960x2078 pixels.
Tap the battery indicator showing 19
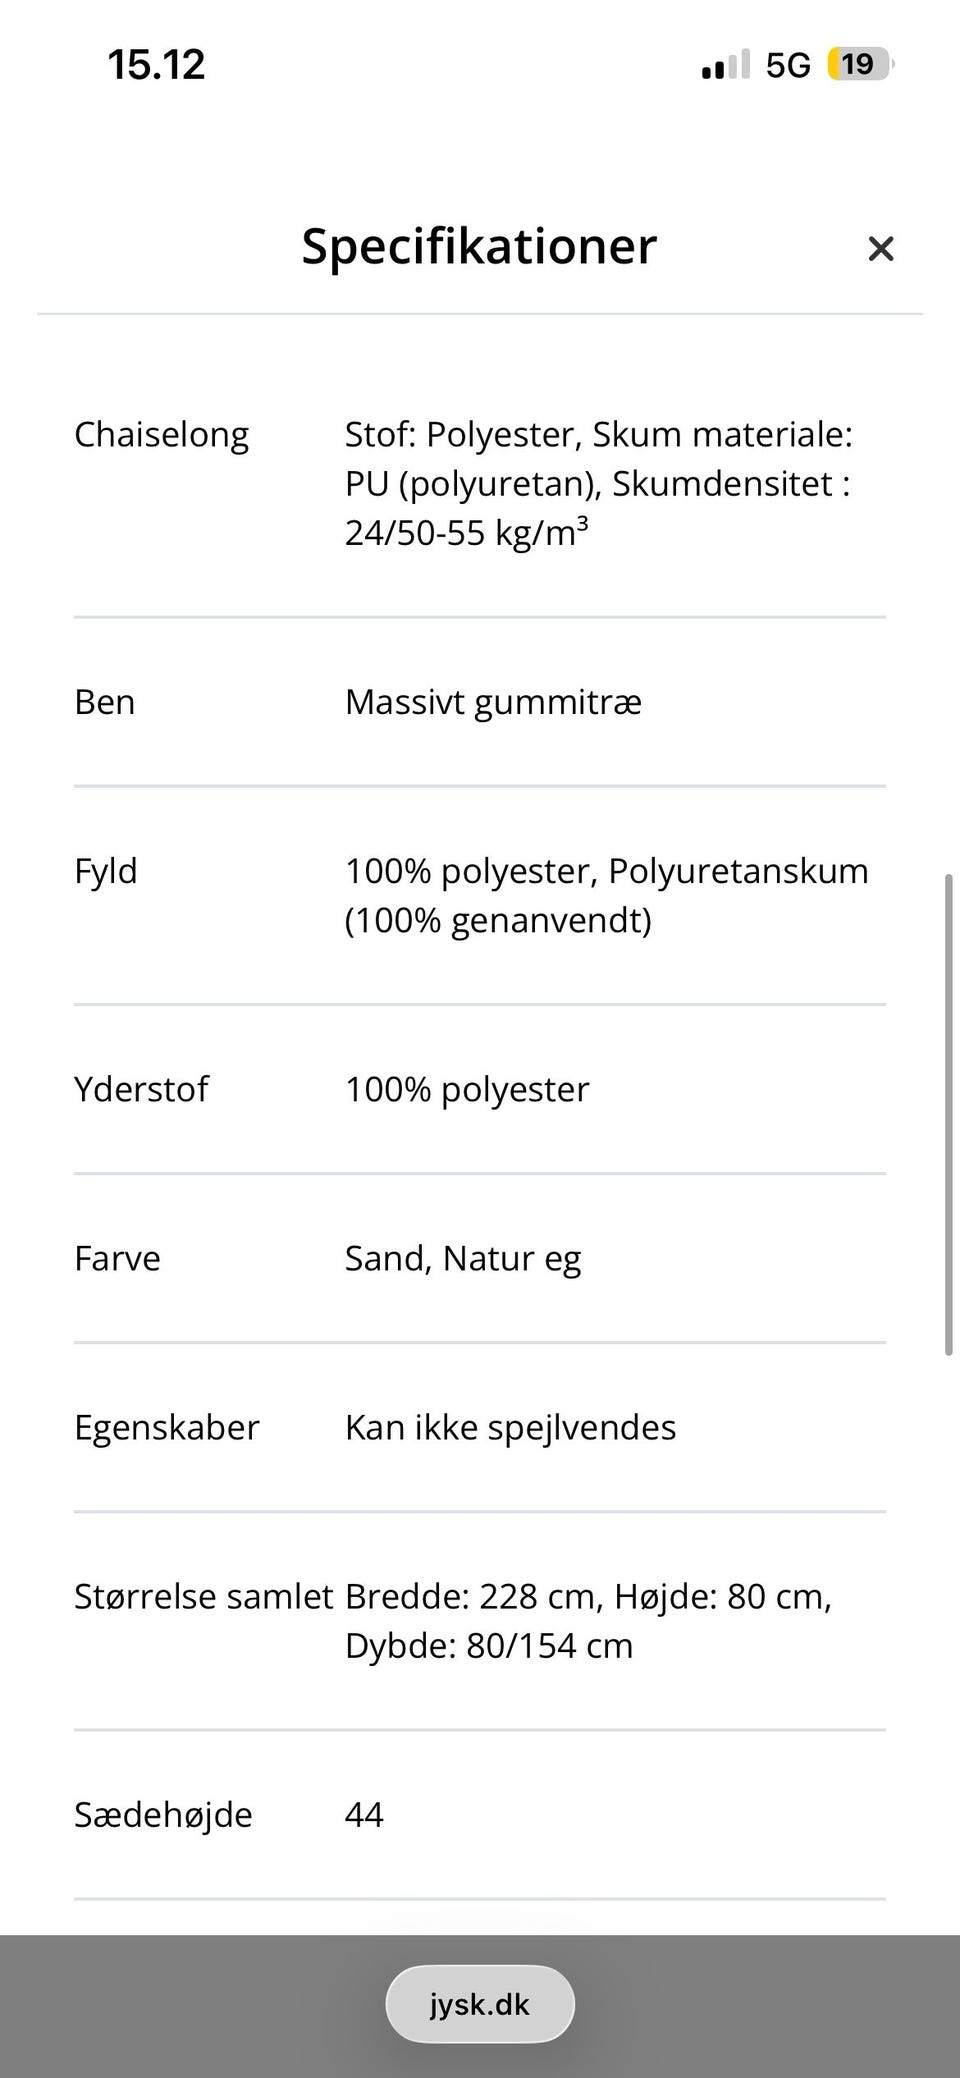pos(859,65)
